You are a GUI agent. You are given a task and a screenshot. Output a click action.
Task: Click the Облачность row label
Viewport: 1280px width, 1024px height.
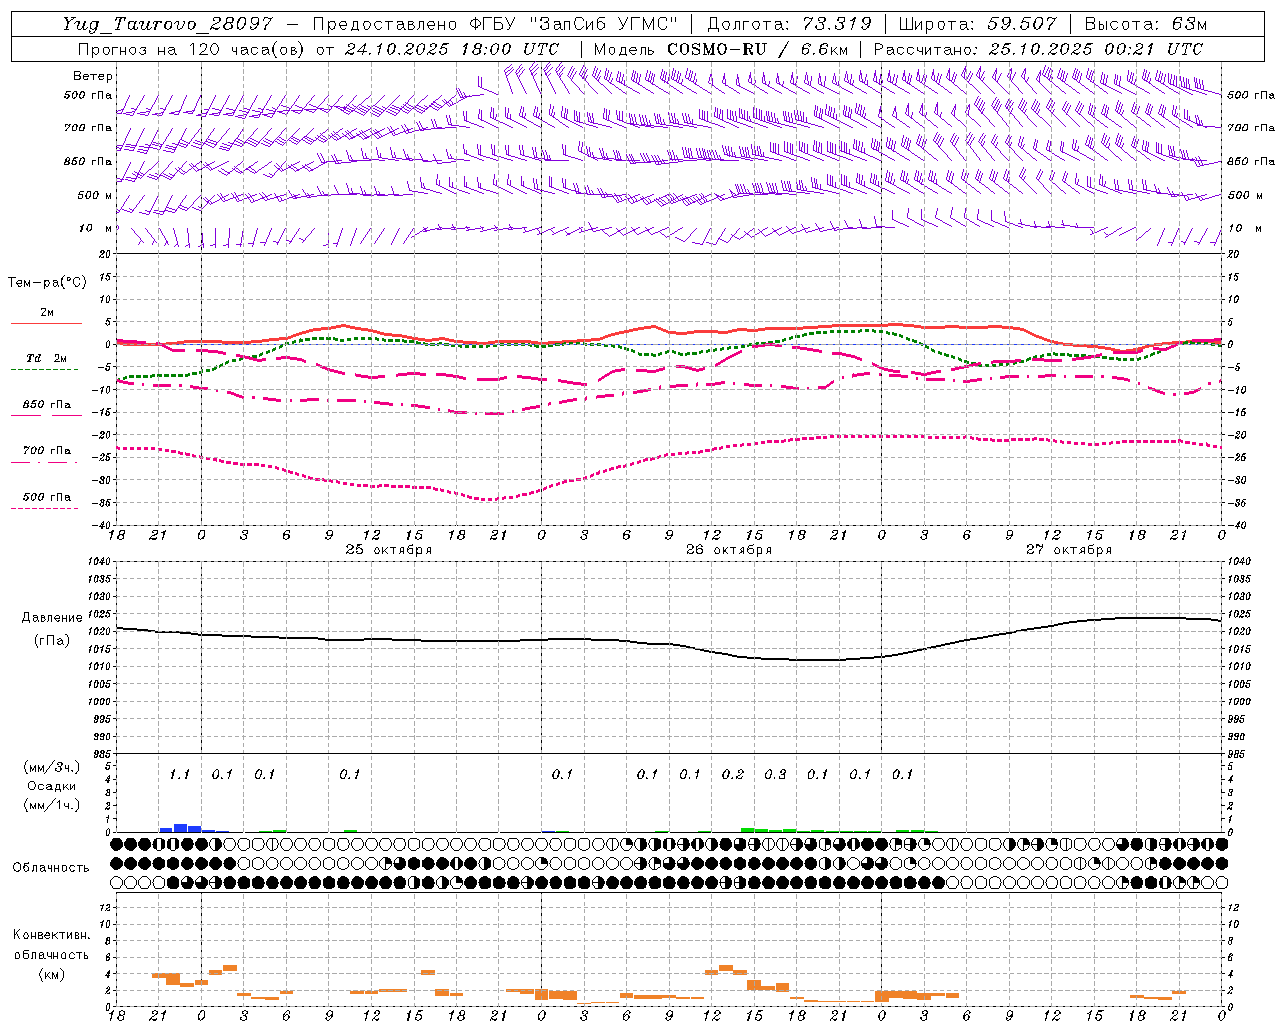(x=51, y=867)
